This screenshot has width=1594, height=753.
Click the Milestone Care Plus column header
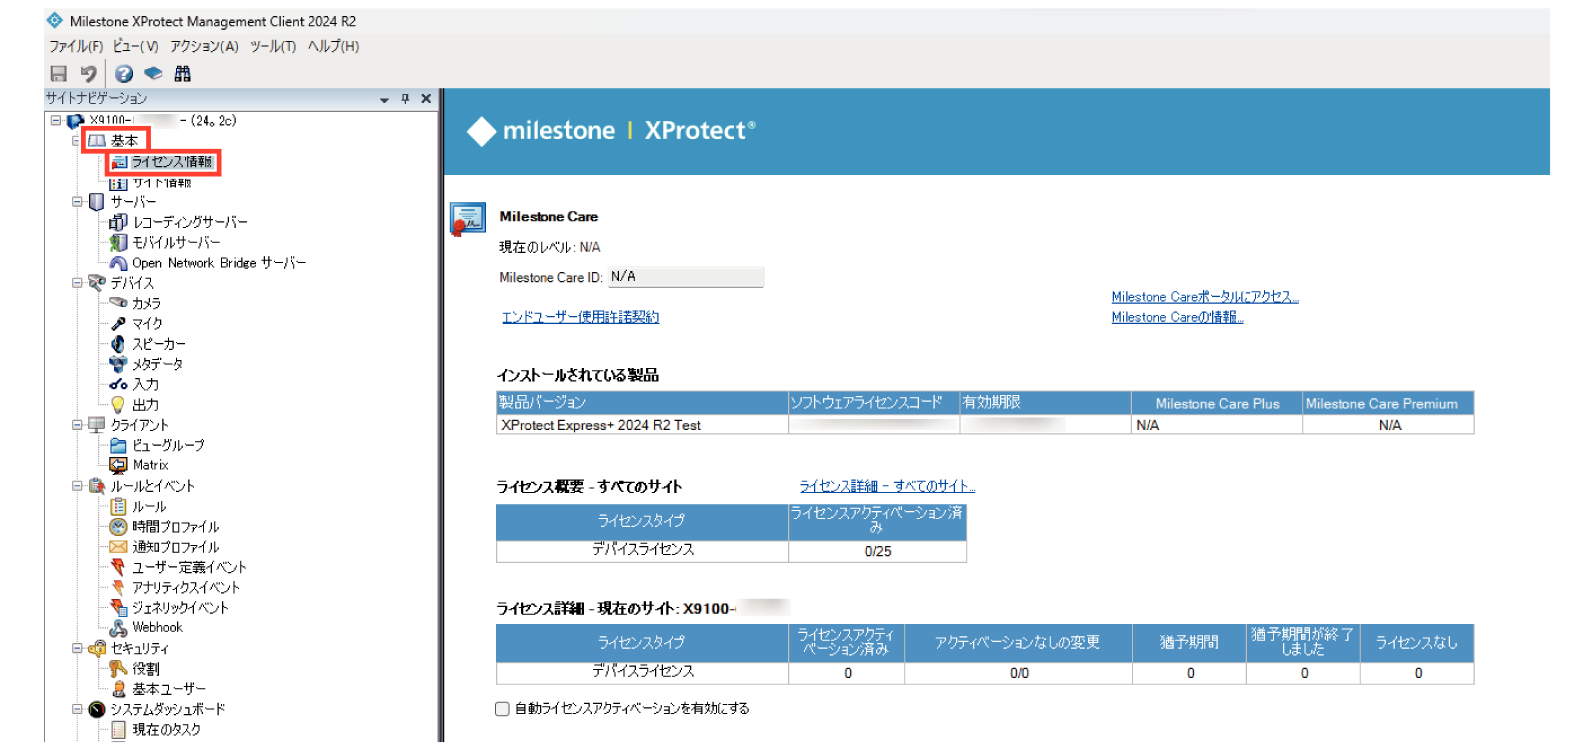(1217, 404)
